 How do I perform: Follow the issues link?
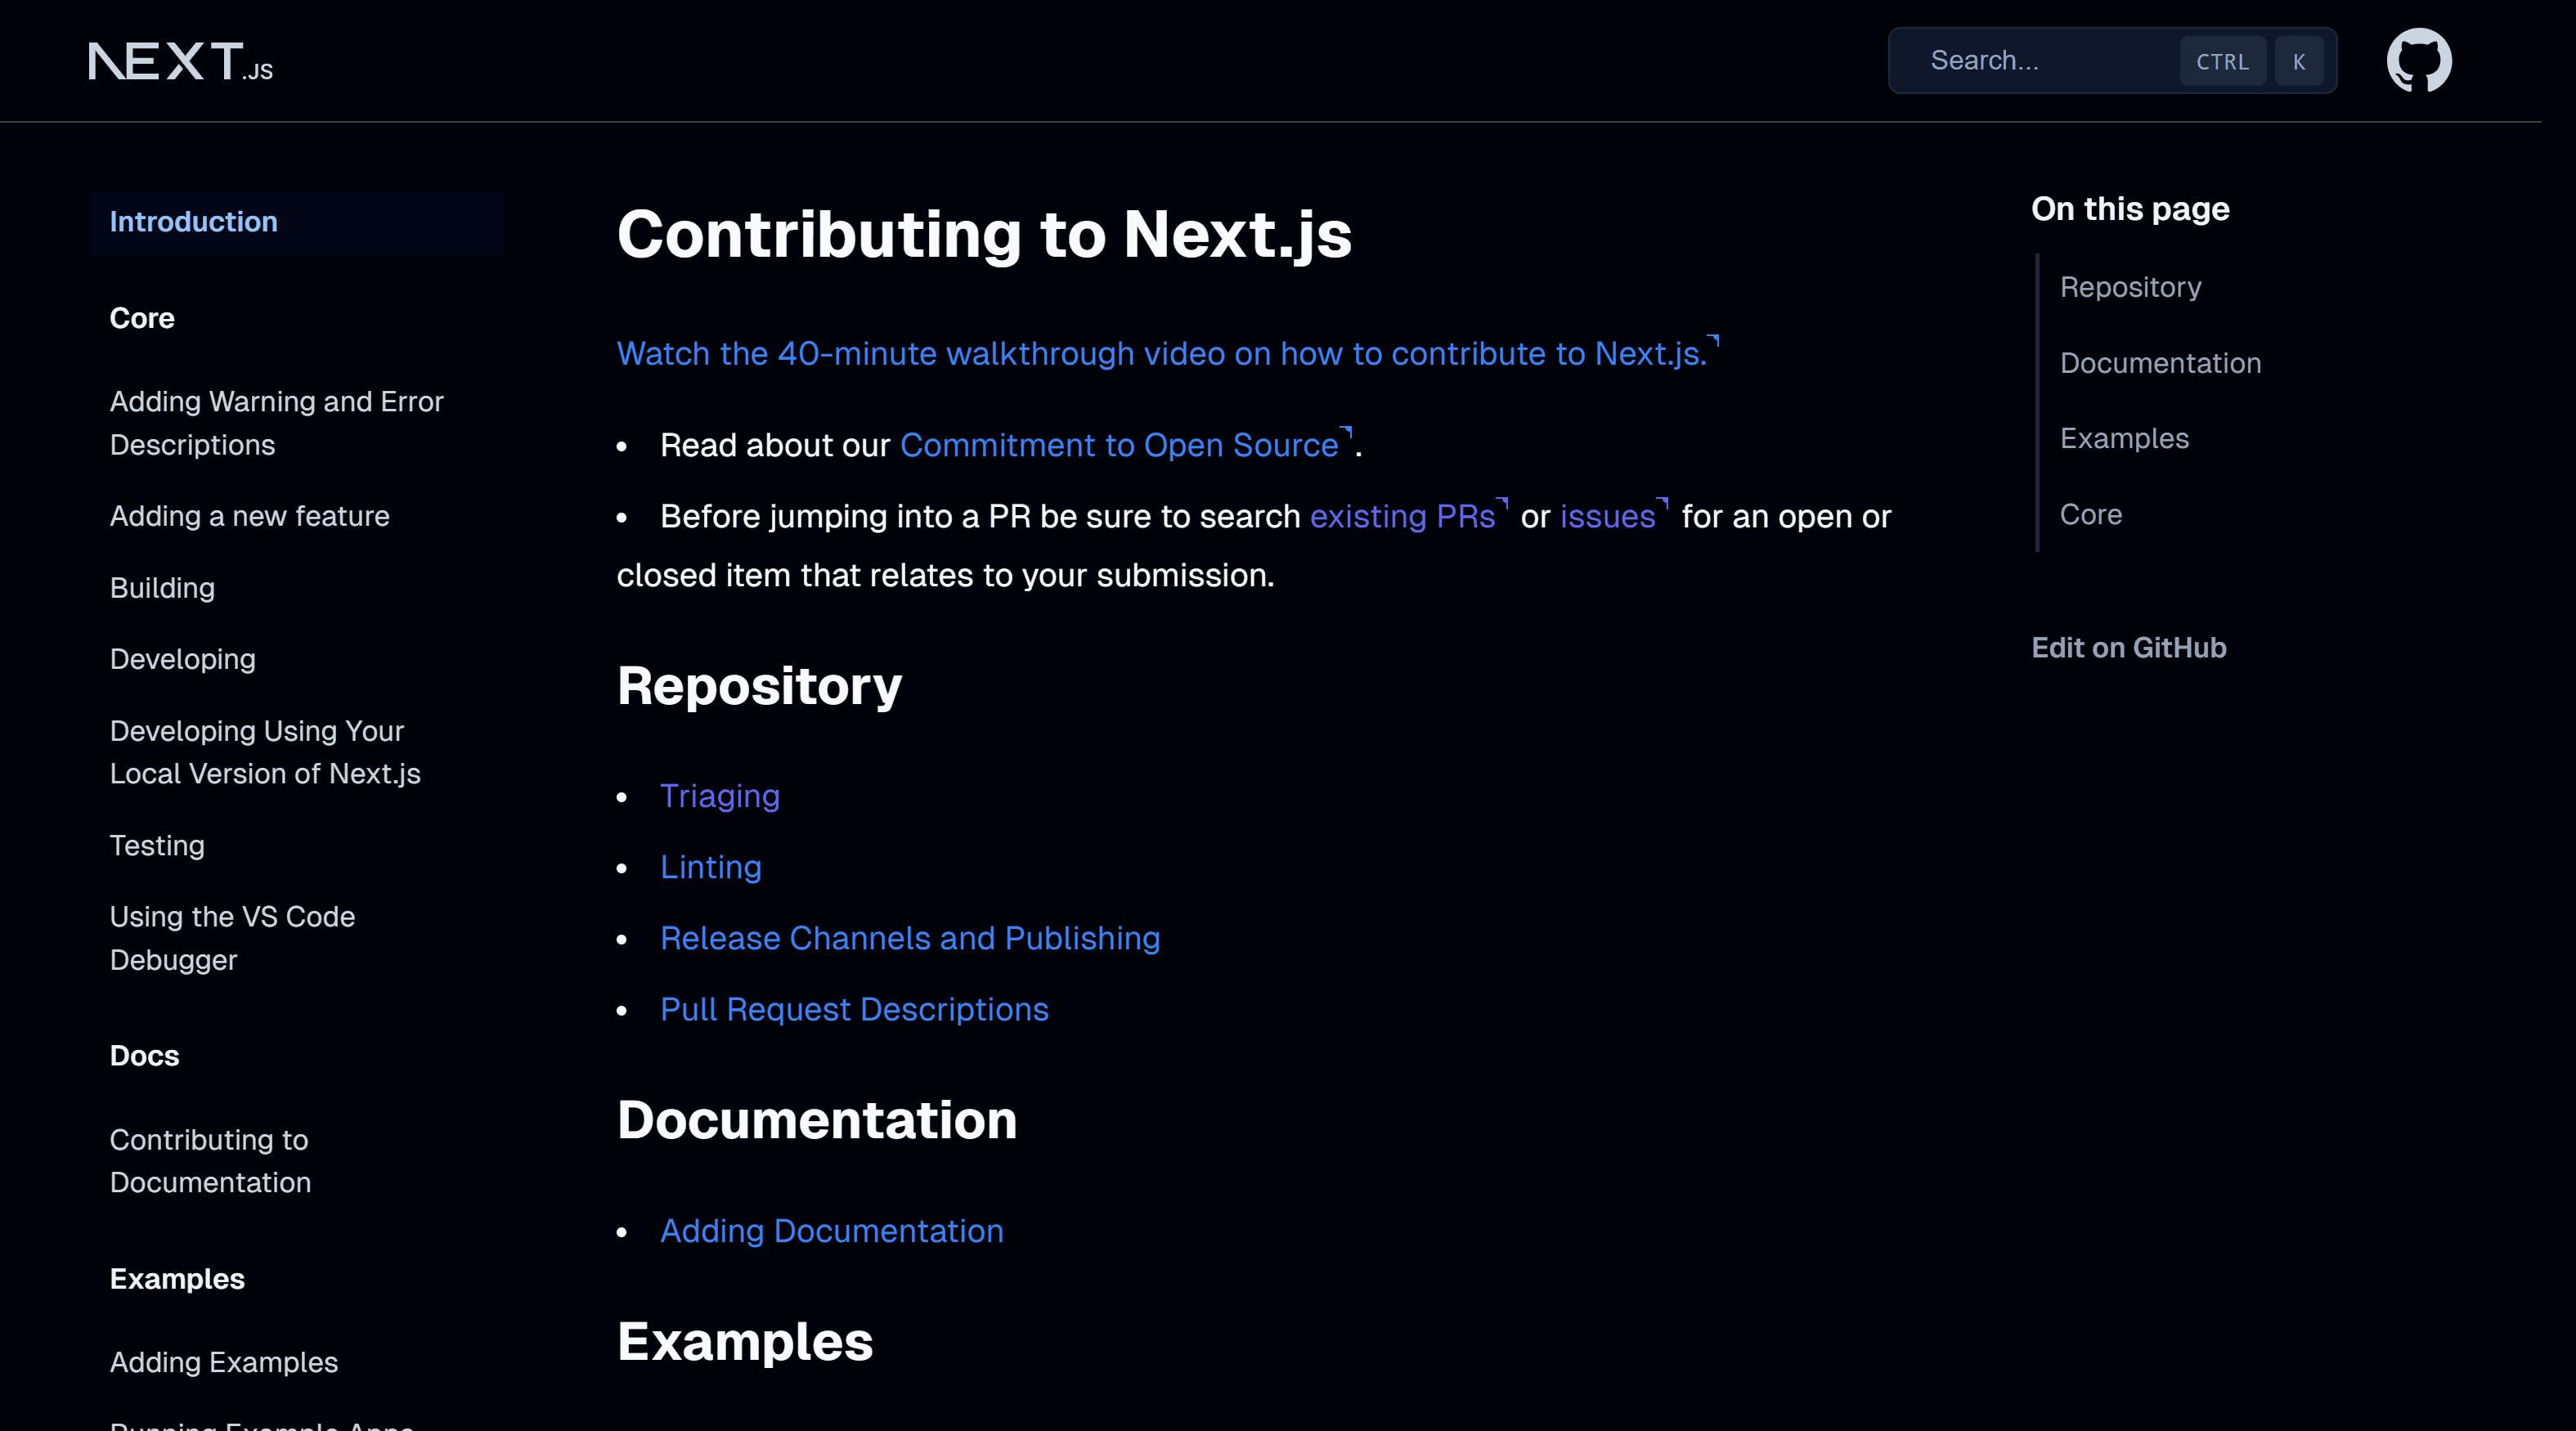pyautogui.click(x=1607, y=517)
